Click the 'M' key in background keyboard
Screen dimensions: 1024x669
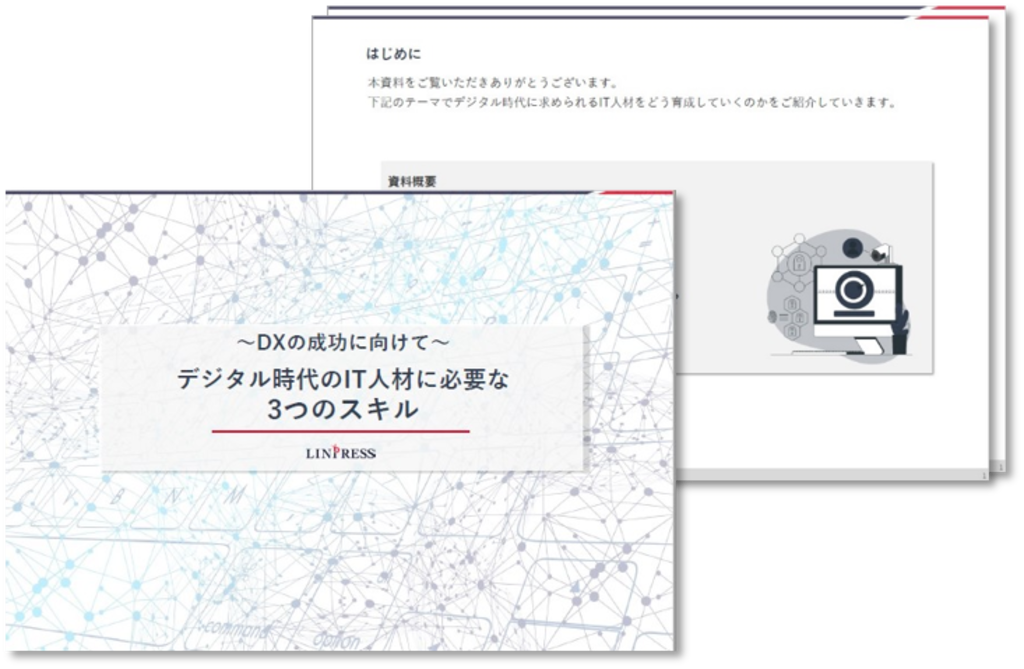(x=232, y=495)
